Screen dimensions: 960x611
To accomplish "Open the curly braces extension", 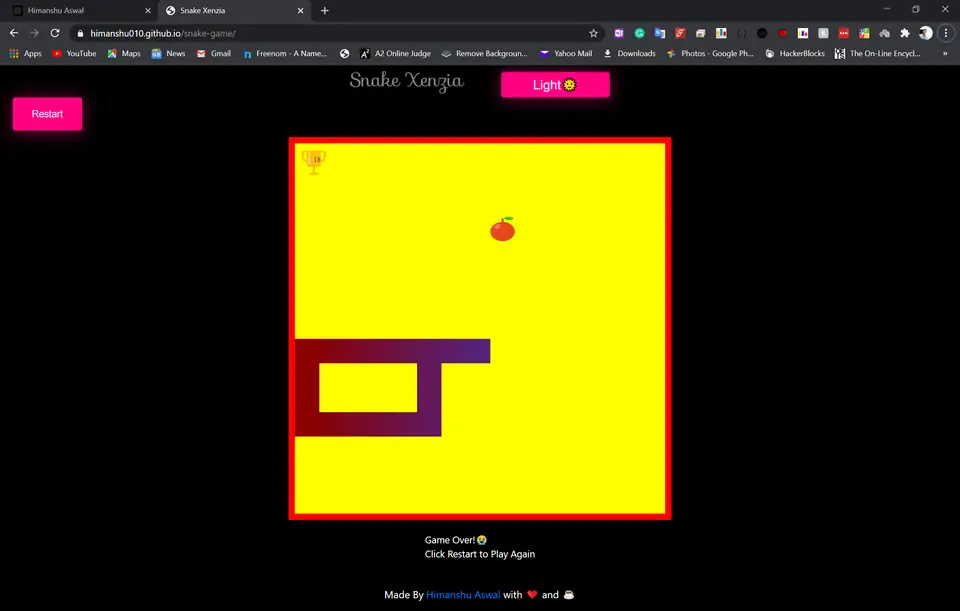I will pyautogui.click(x=741, y=33).
